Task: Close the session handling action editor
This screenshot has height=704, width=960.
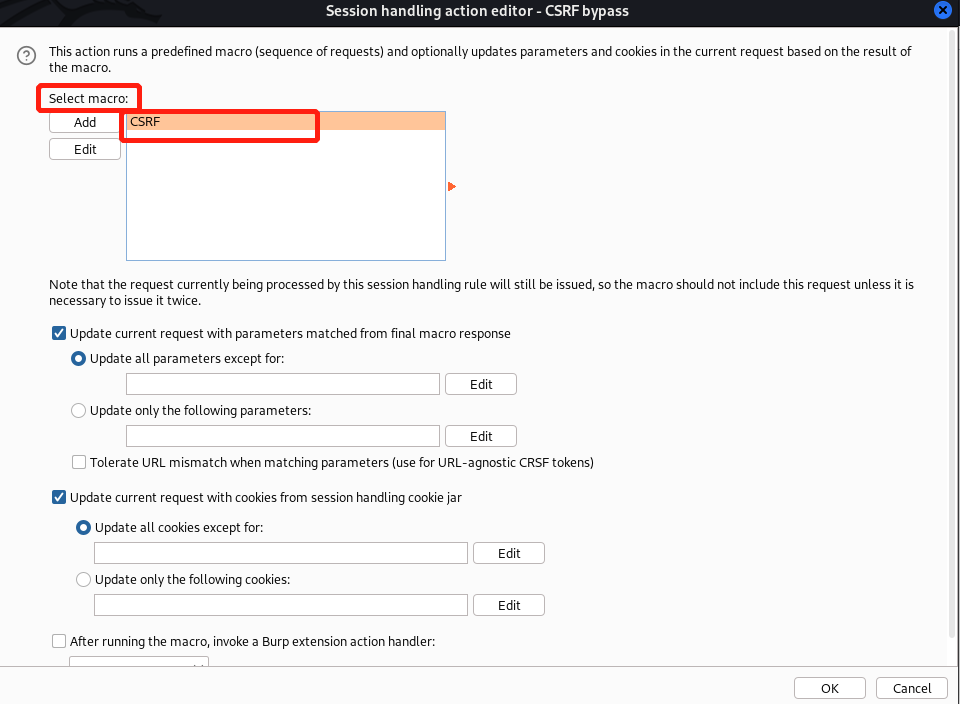Action: pos(942,10)
